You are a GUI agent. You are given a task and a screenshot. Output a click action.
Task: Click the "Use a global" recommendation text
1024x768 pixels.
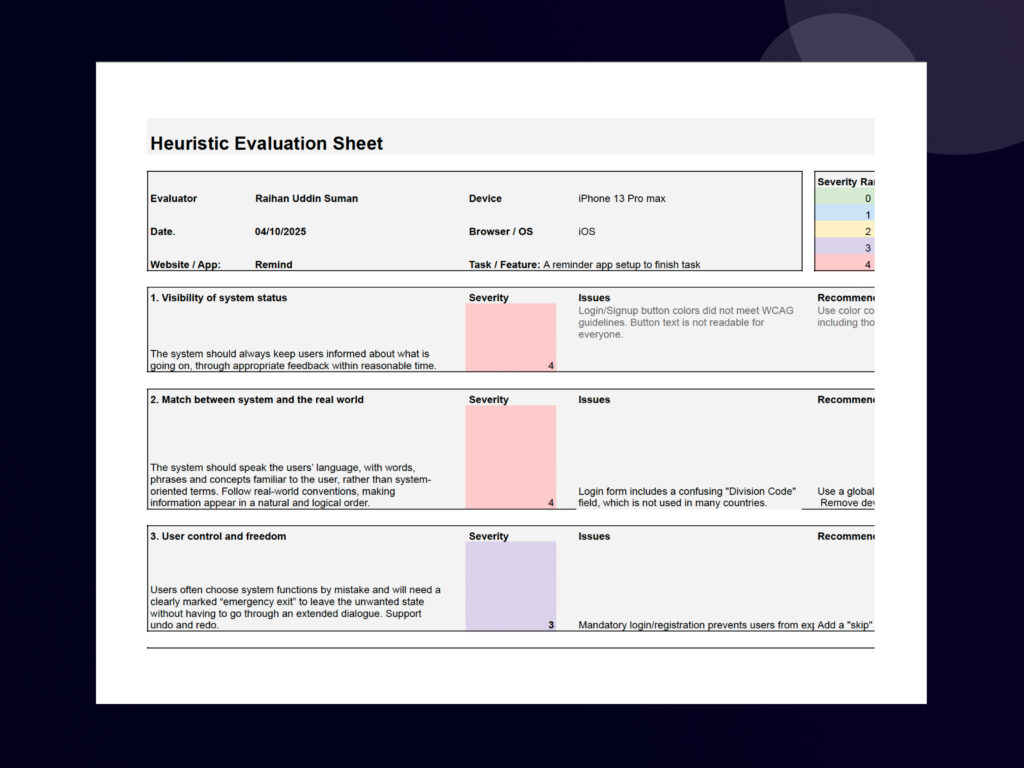click(846, 497)
